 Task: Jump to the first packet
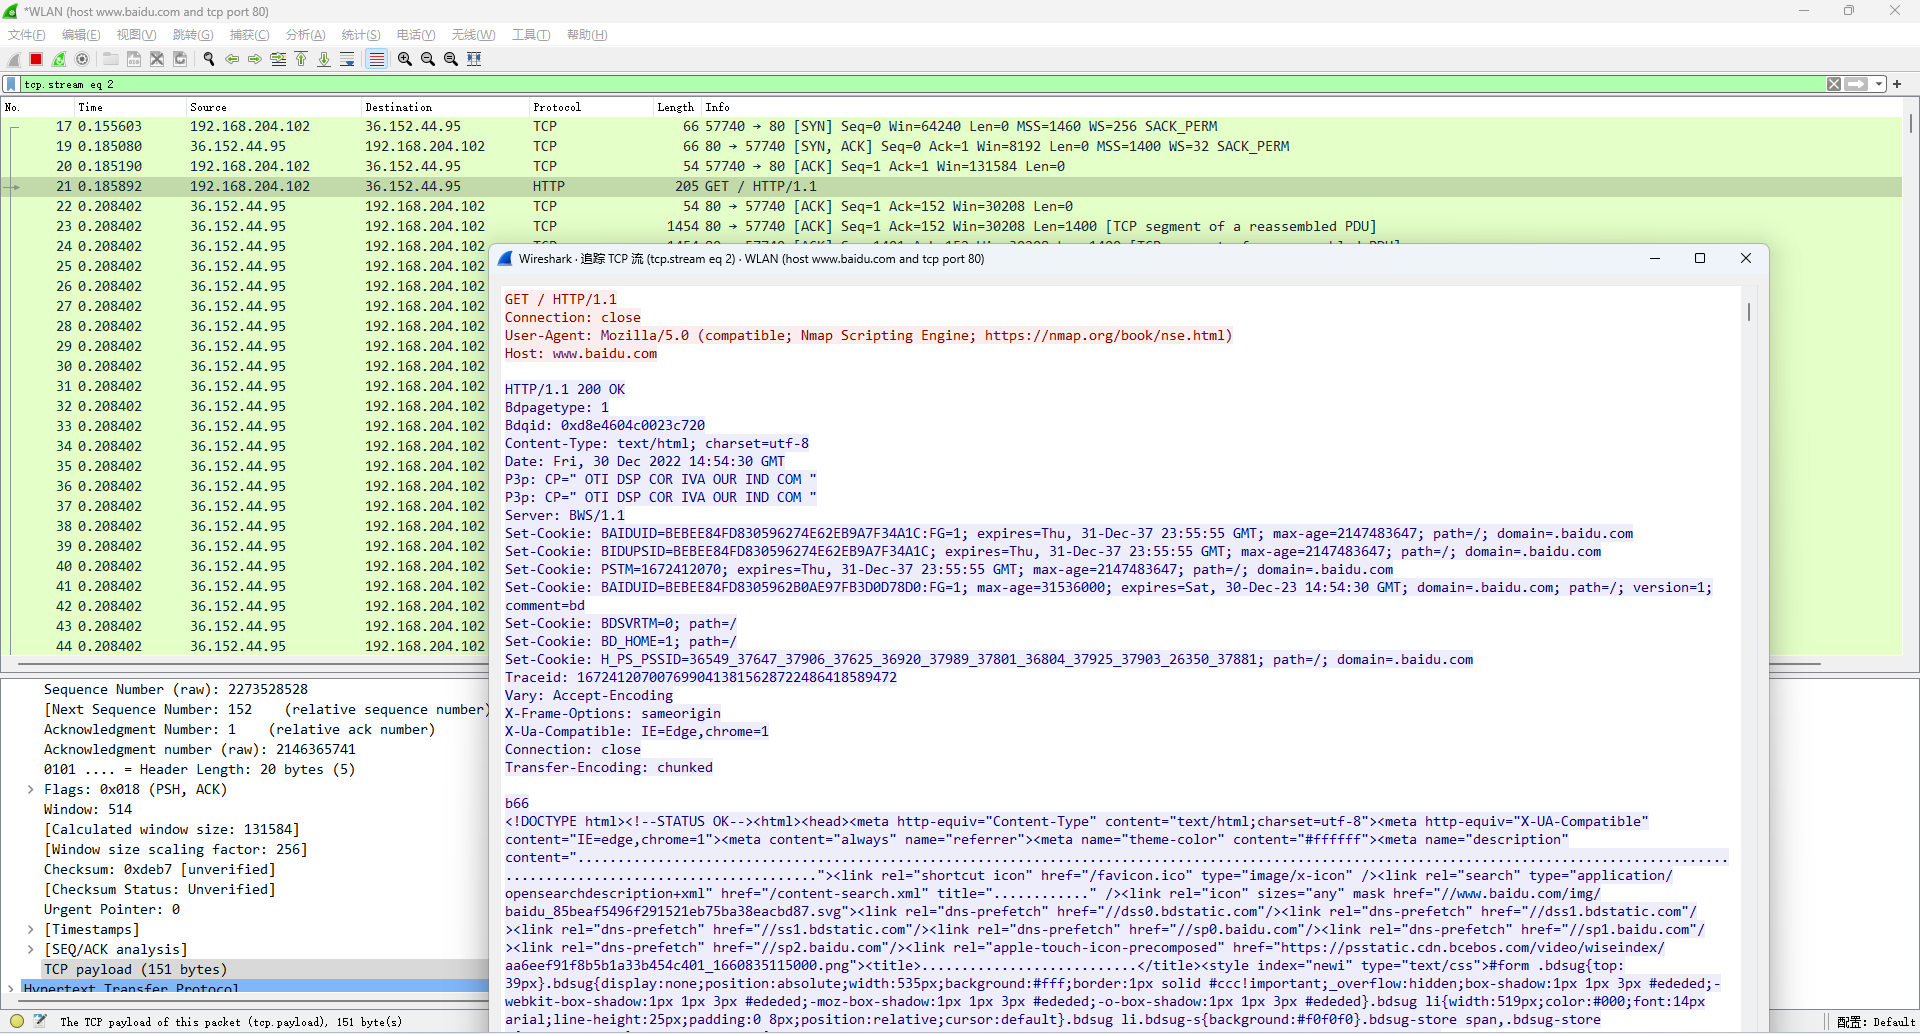click(x=301, y=59)
